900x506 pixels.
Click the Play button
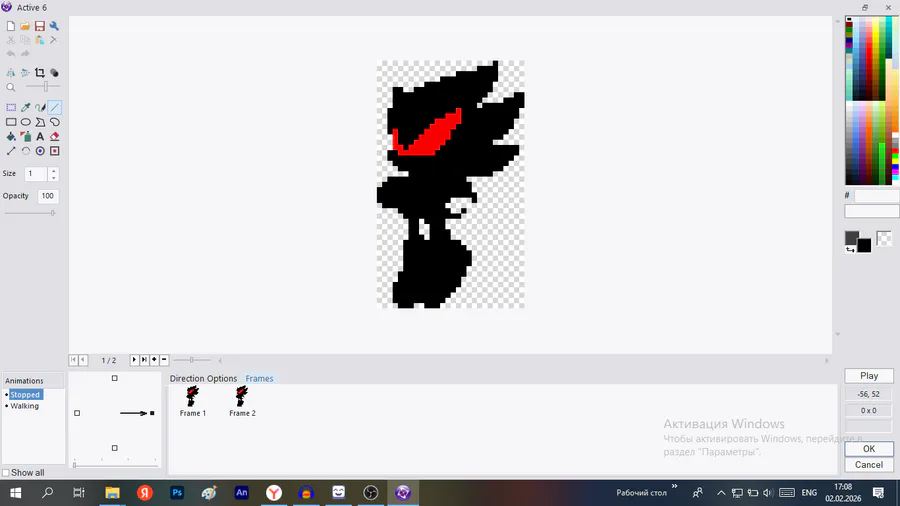869,376
